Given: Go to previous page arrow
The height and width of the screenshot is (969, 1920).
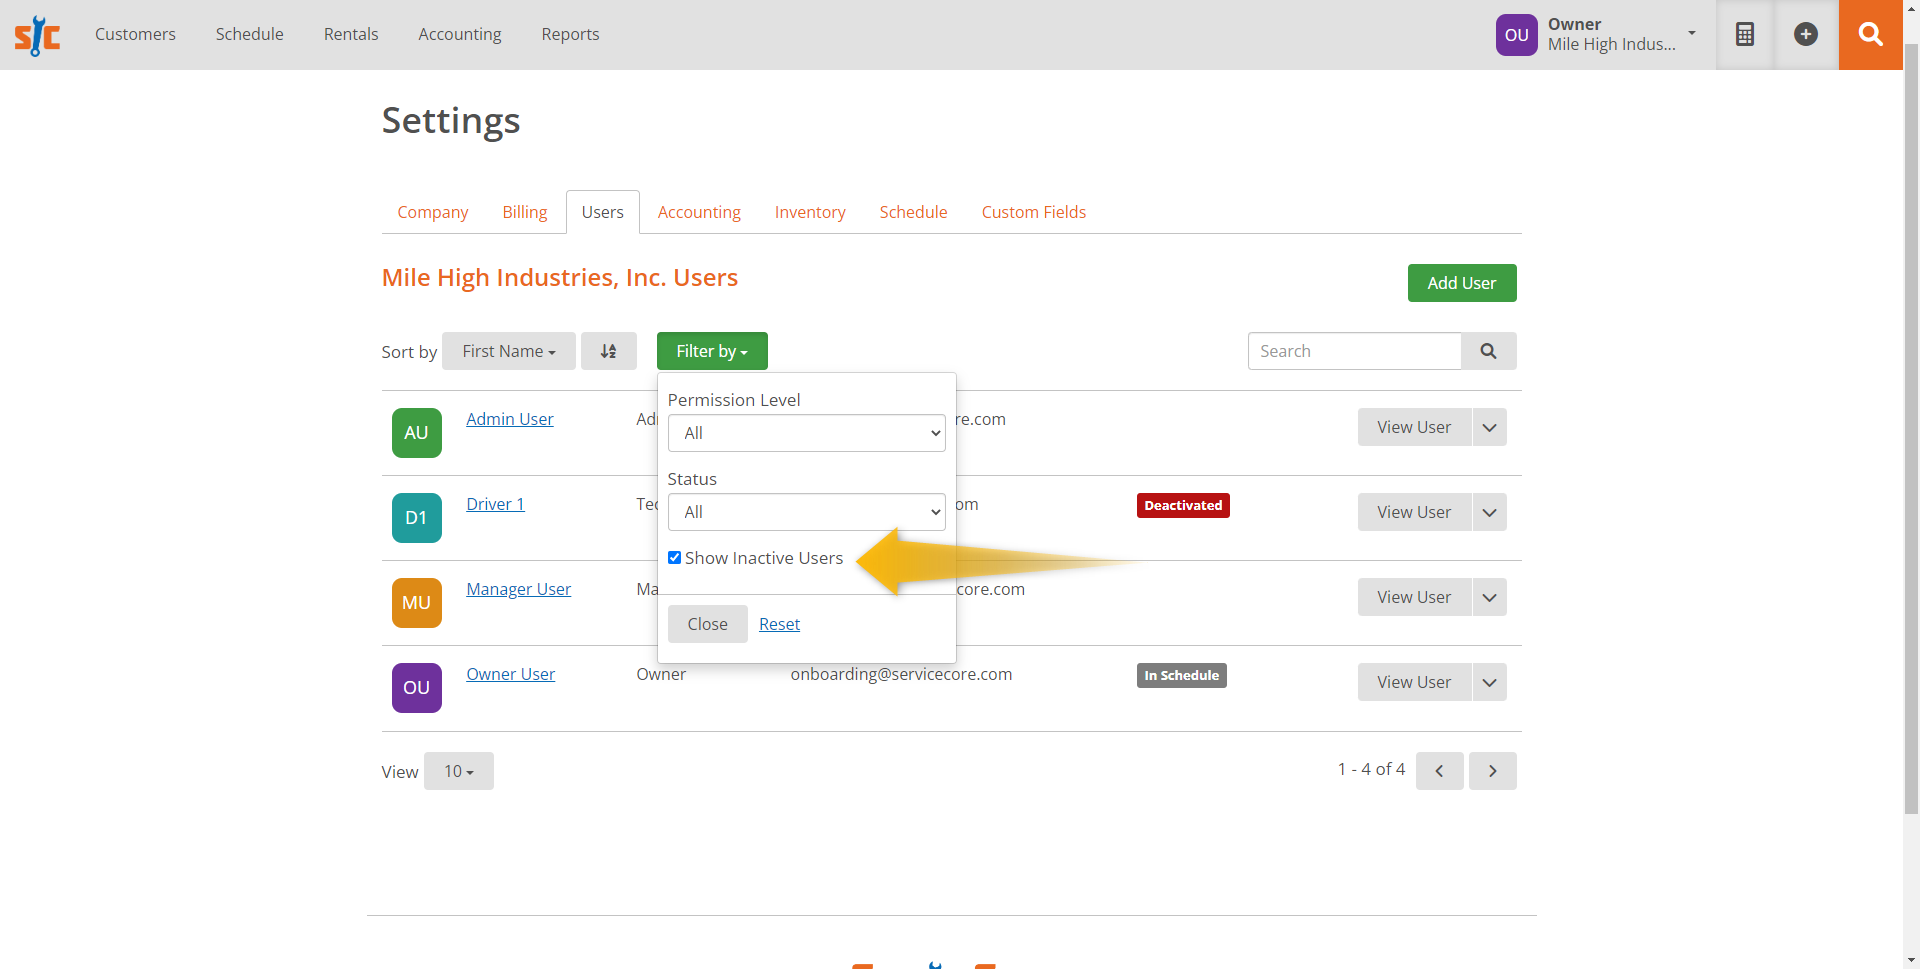Looking at the screenshot, I should [x=1440, y=771].
